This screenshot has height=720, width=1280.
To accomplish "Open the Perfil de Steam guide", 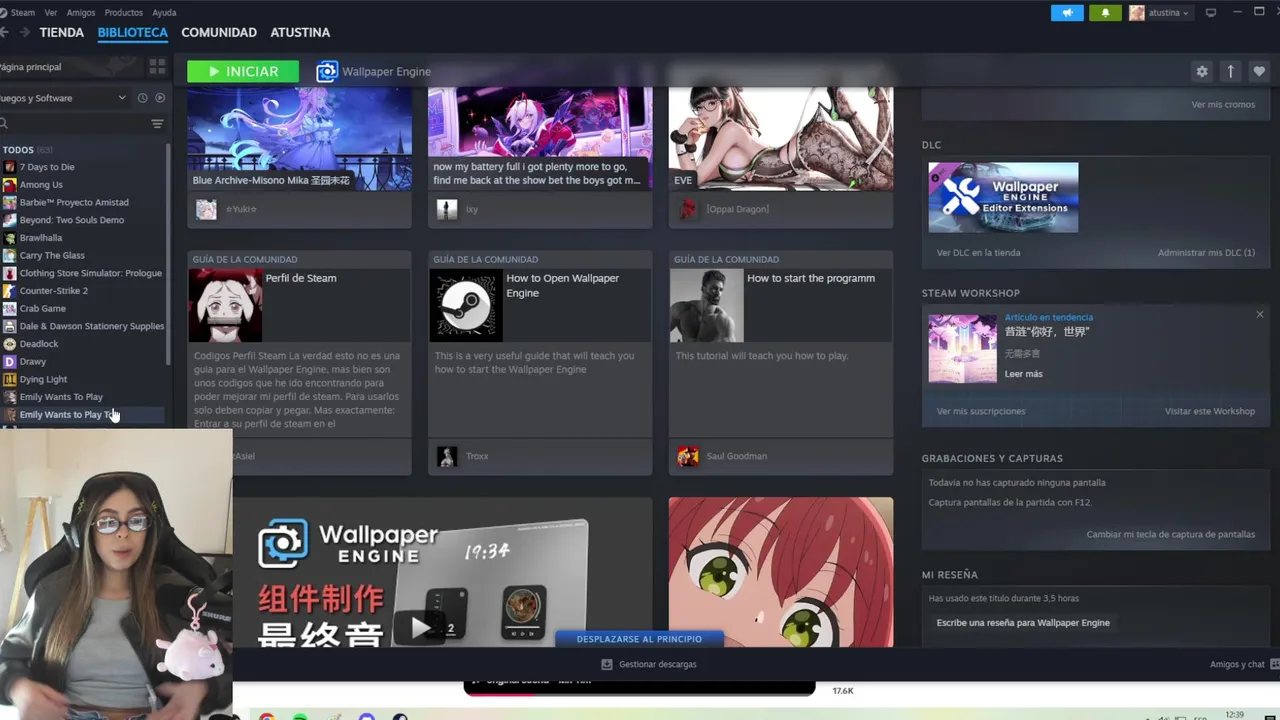I will (300, 362).
